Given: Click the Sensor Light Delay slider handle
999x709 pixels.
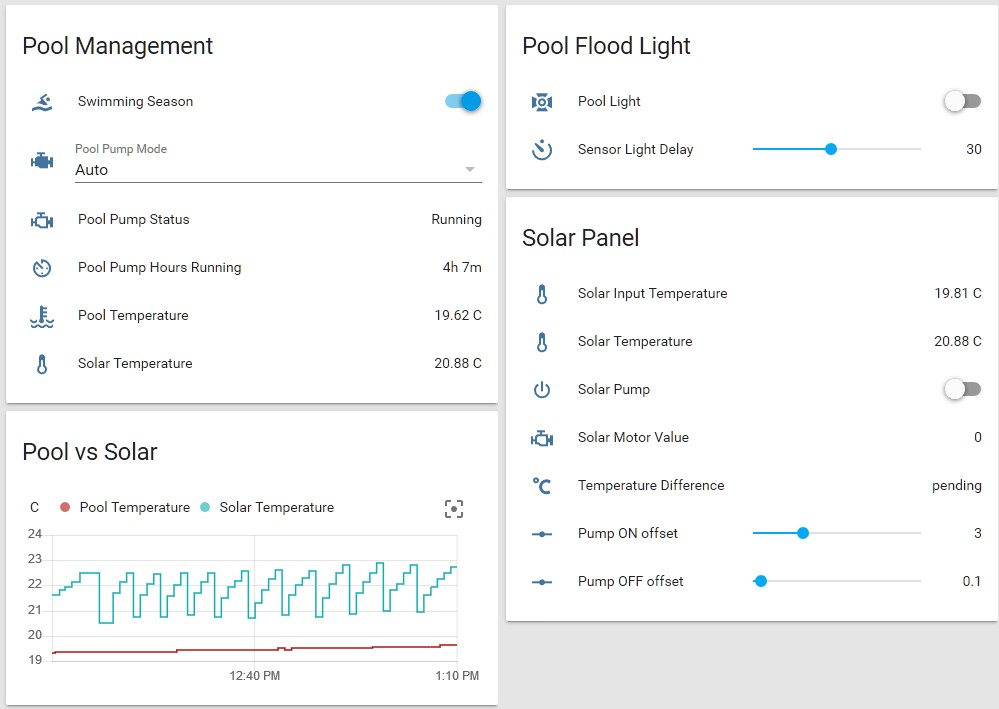Looking at the screenshot, I should click(x=831, y=149).
